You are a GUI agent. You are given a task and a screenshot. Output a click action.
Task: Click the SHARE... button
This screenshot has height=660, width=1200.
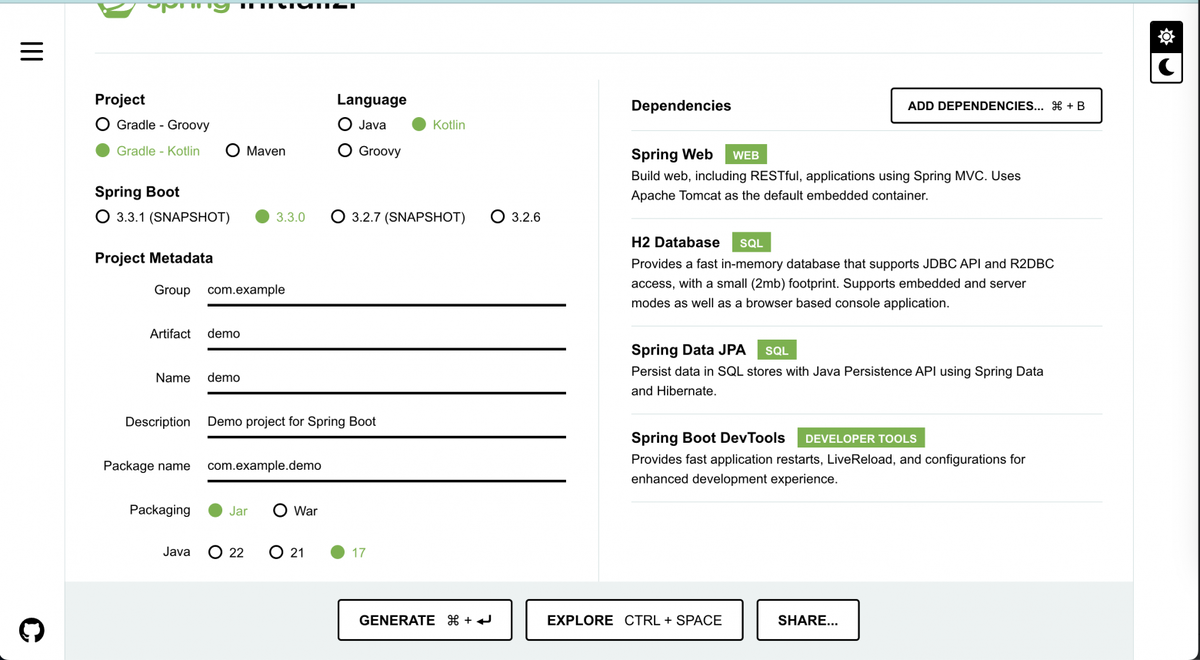click(808, 620)
